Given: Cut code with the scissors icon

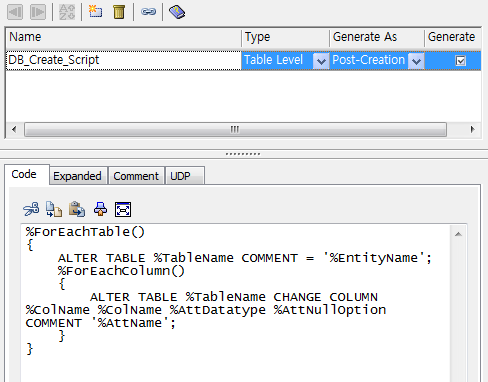Looking at the screenshot, I should tap(31, 209).
